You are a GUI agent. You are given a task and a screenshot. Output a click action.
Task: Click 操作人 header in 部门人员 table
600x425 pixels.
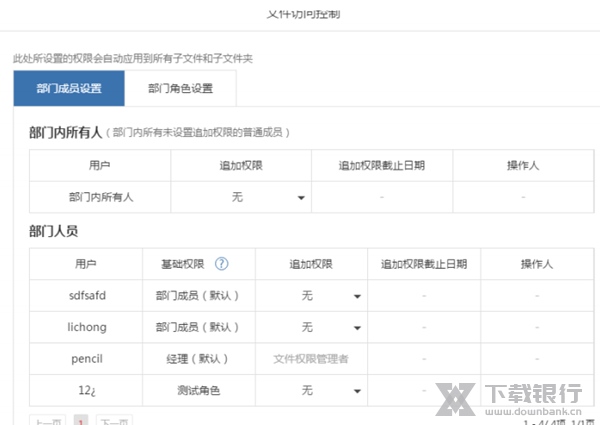(536, 264)
